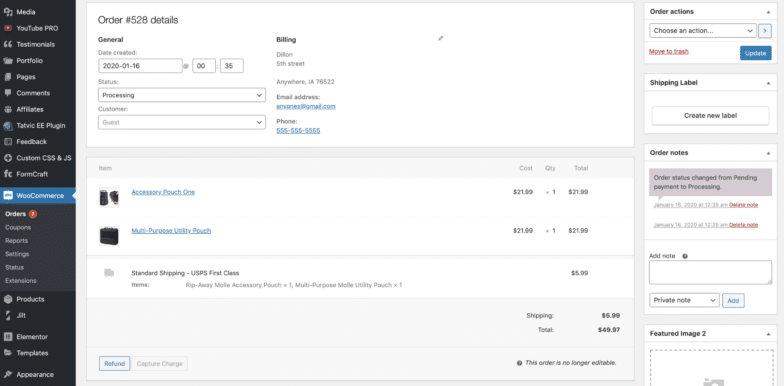This screenshot has width=784, height=386.
Task: Collapse the Order notes panel
Action: 768,153
